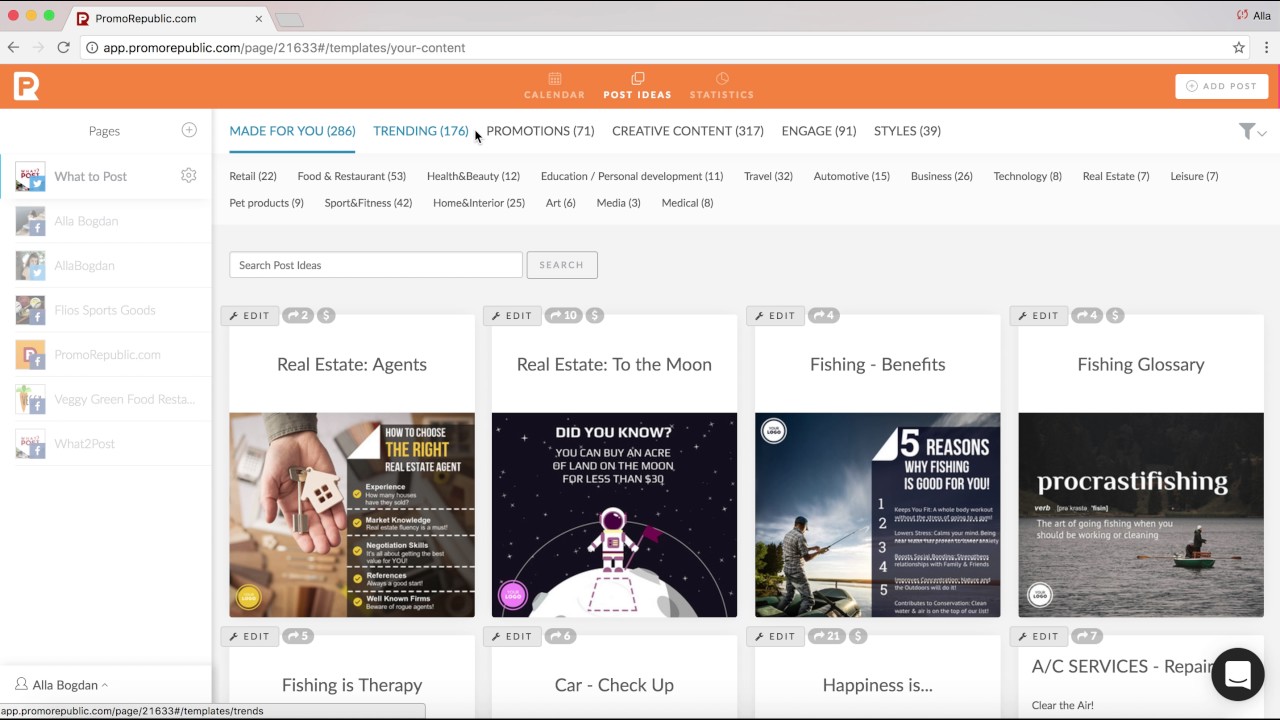Click share count badge on Real Estate: Agents

click(x=298, y=315)
